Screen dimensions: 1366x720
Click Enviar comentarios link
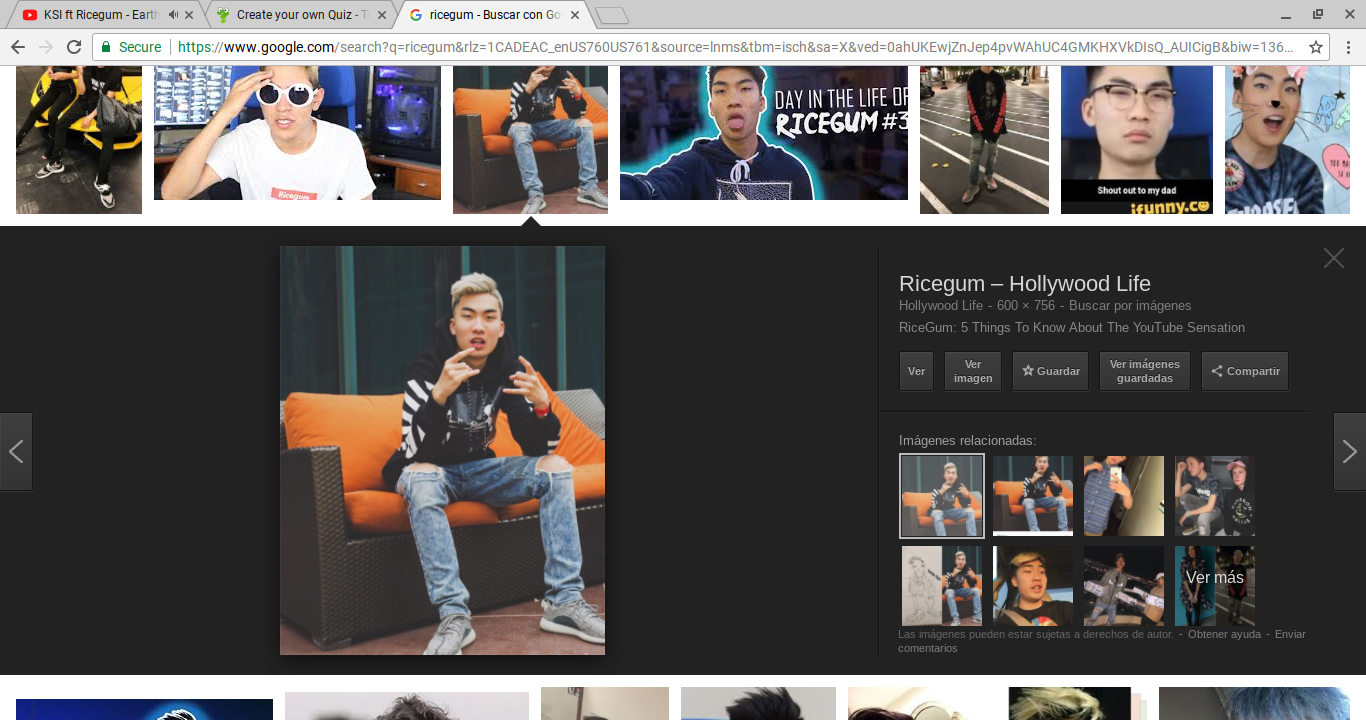(x=1101, y=641)
